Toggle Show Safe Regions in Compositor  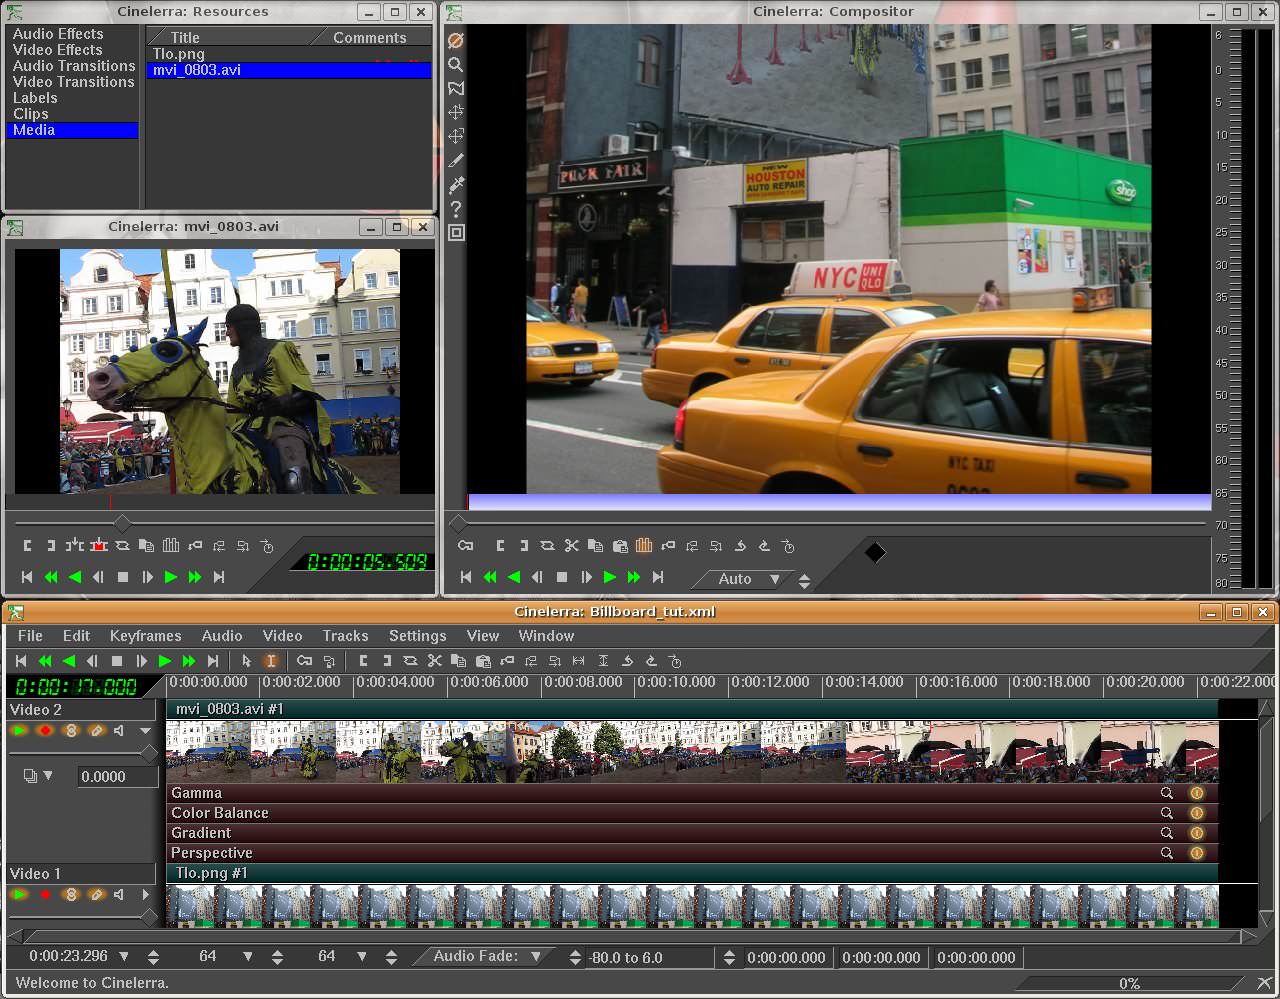pos(456,232)
